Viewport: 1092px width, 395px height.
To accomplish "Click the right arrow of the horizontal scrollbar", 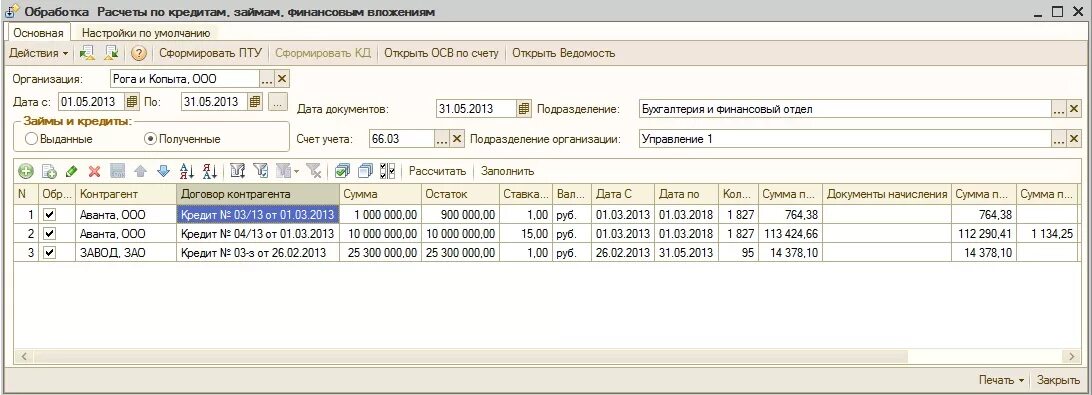I will [1072, 356].
